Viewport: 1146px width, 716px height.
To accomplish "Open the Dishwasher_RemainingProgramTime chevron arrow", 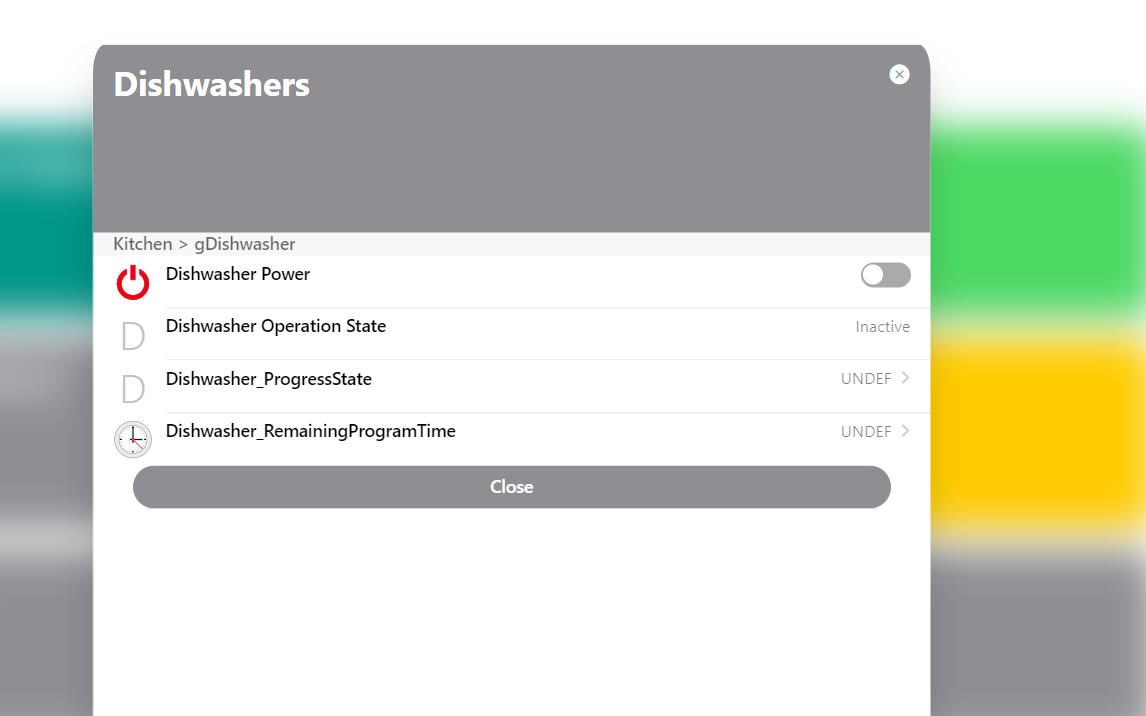I will [x=905, y=431].
